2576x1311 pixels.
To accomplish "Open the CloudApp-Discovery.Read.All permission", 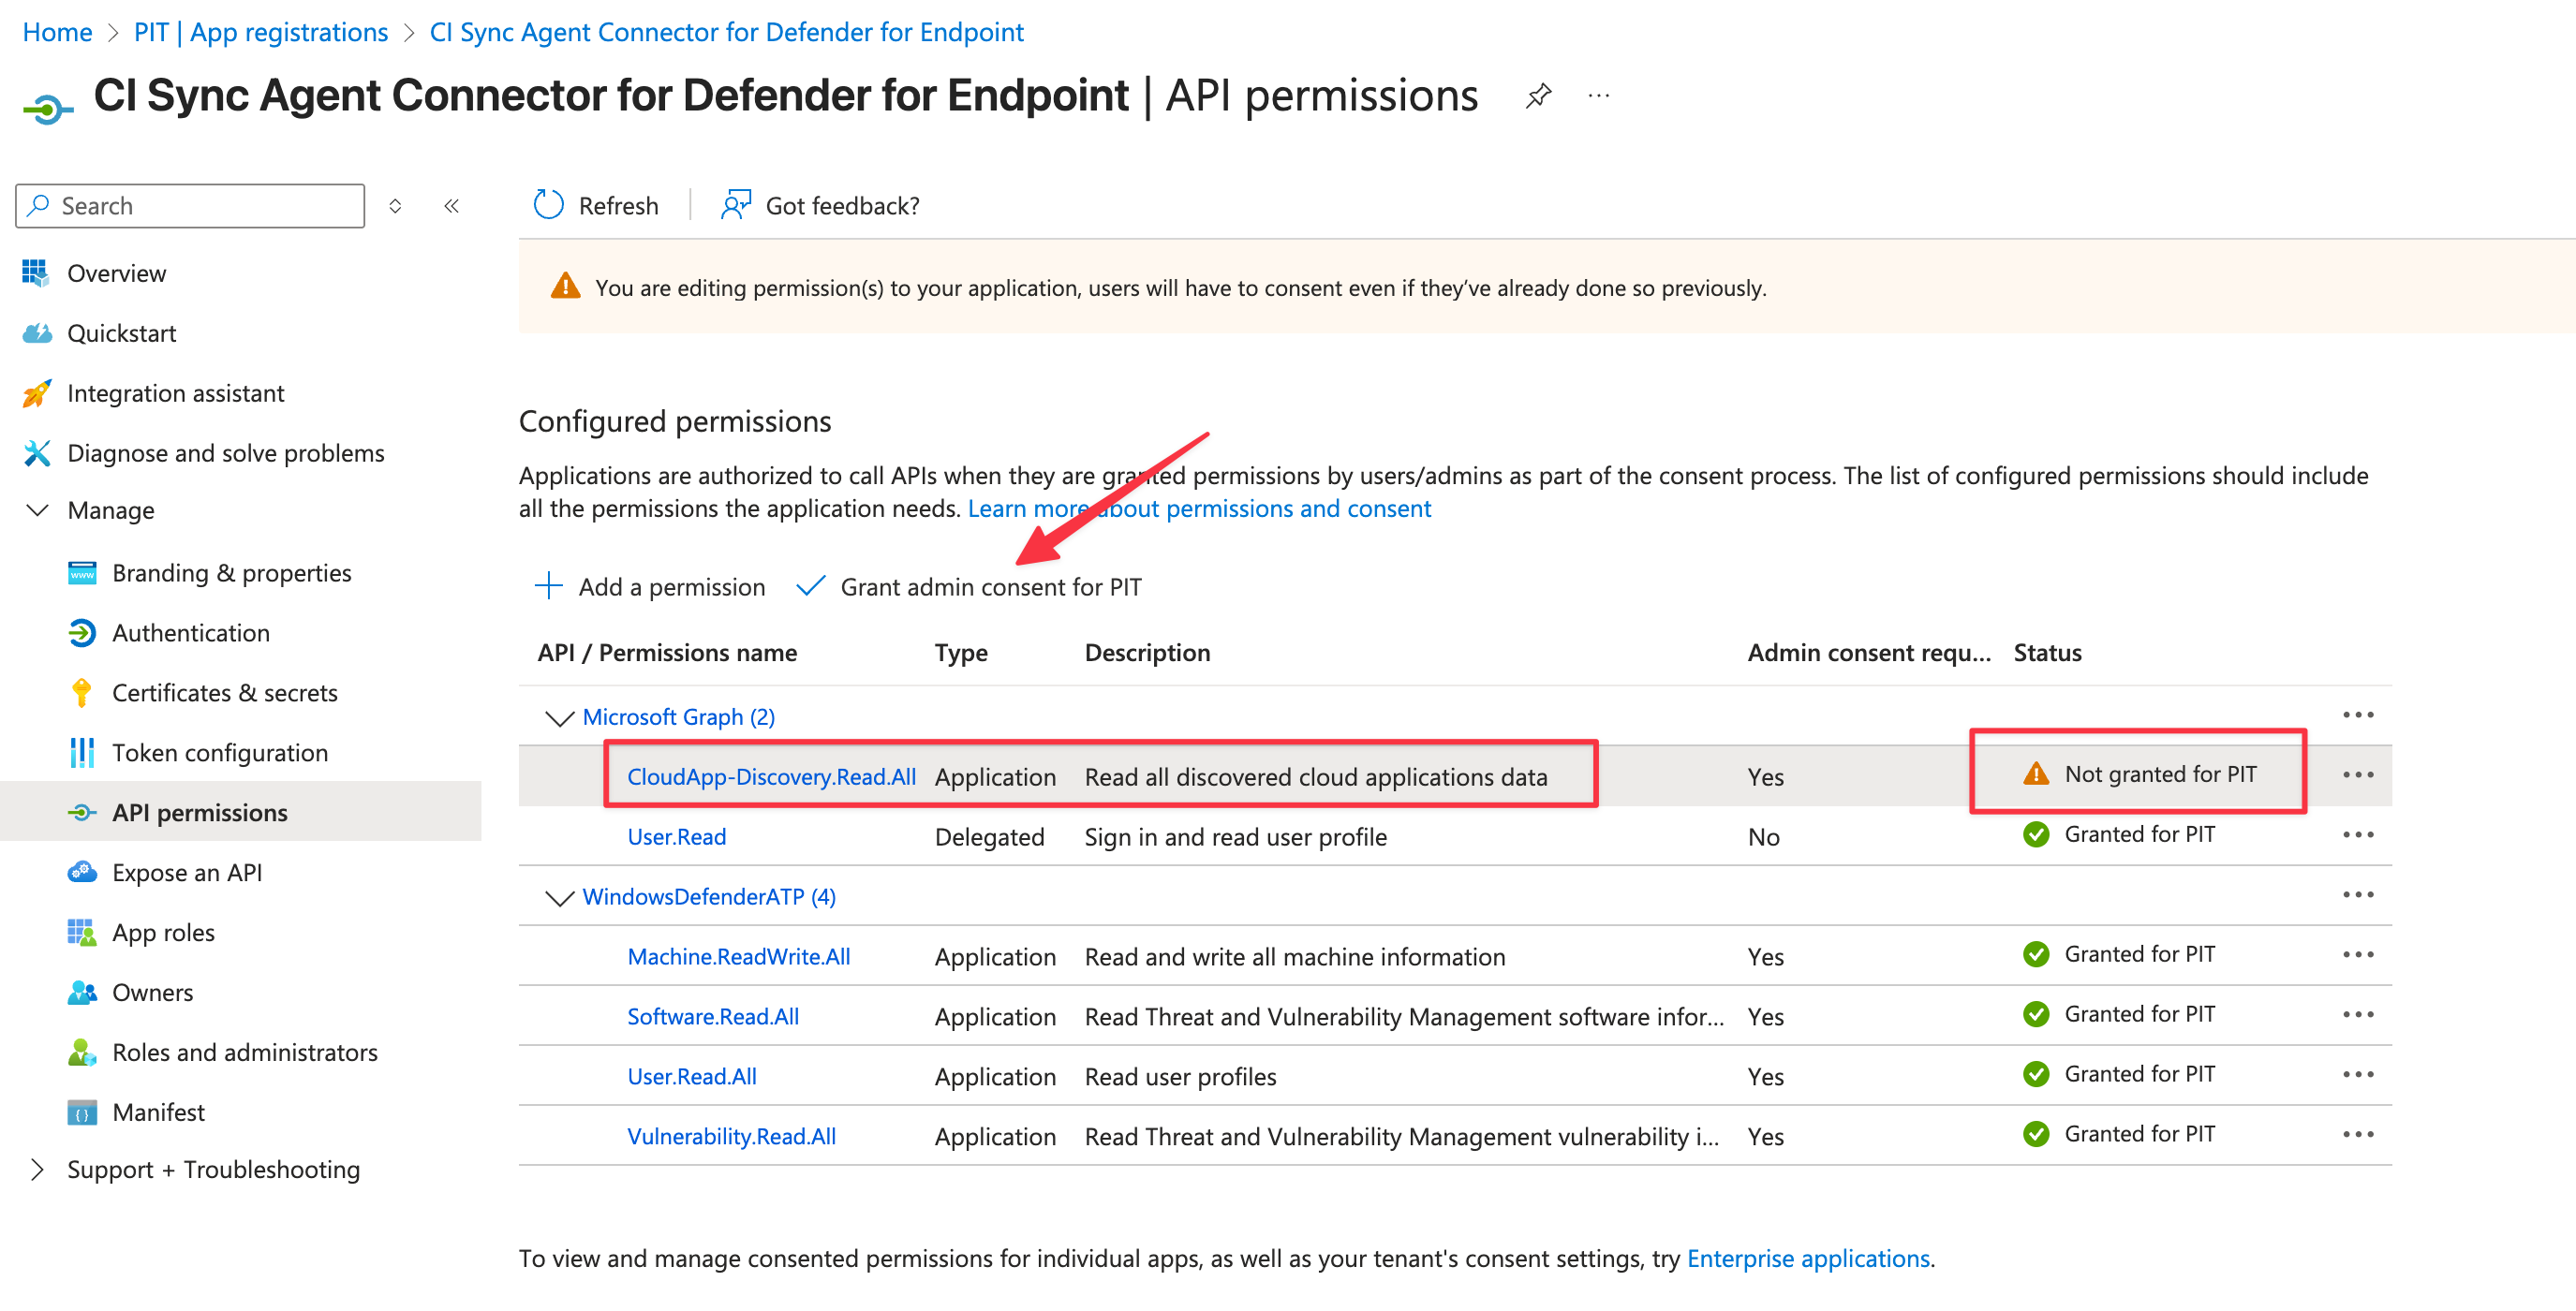I will click(771, 777).
